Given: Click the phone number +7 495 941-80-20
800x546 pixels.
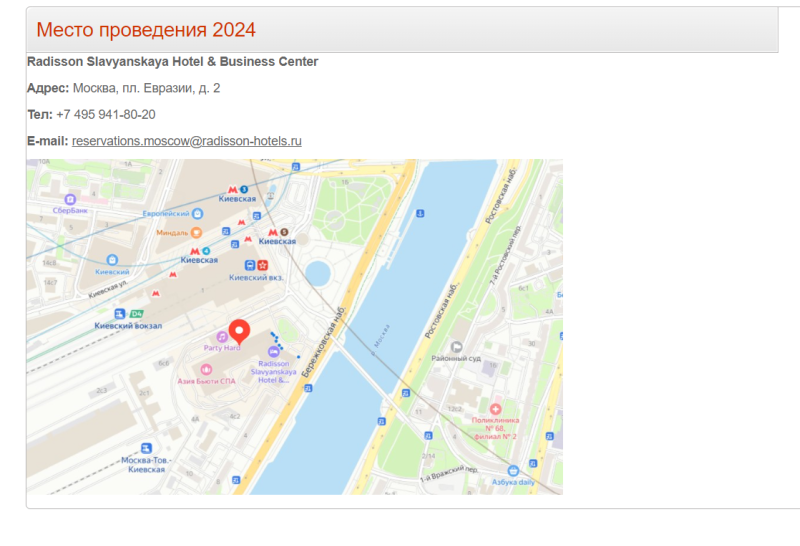Looking at the screenshot, I should (106, 114).
